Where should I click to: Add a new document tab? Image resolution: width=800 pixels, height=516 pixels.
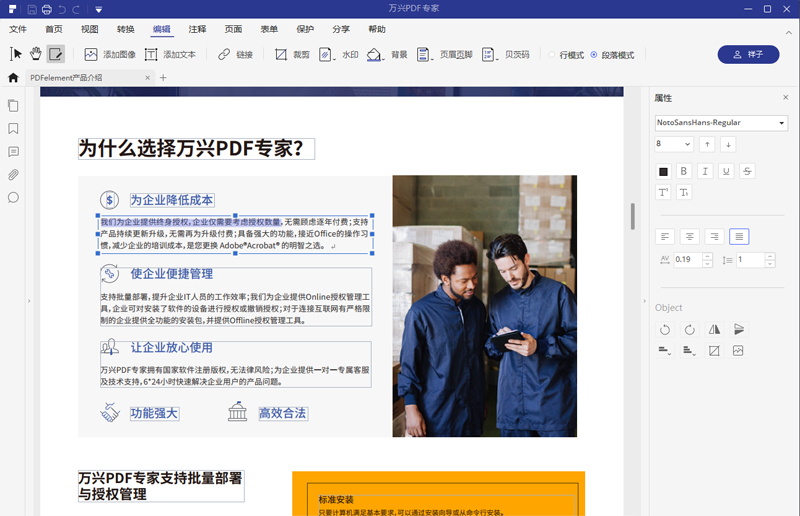coord(163,78)
